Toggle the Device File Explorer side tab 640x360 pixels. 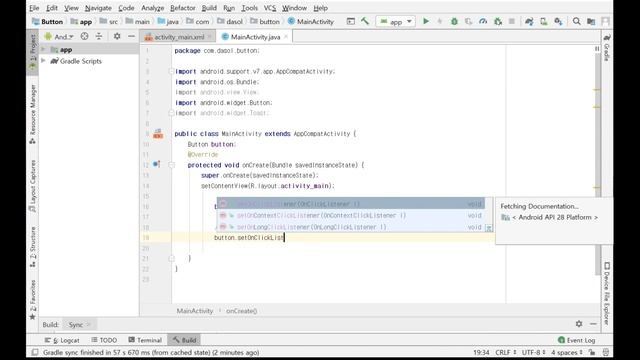pos(607,293)
